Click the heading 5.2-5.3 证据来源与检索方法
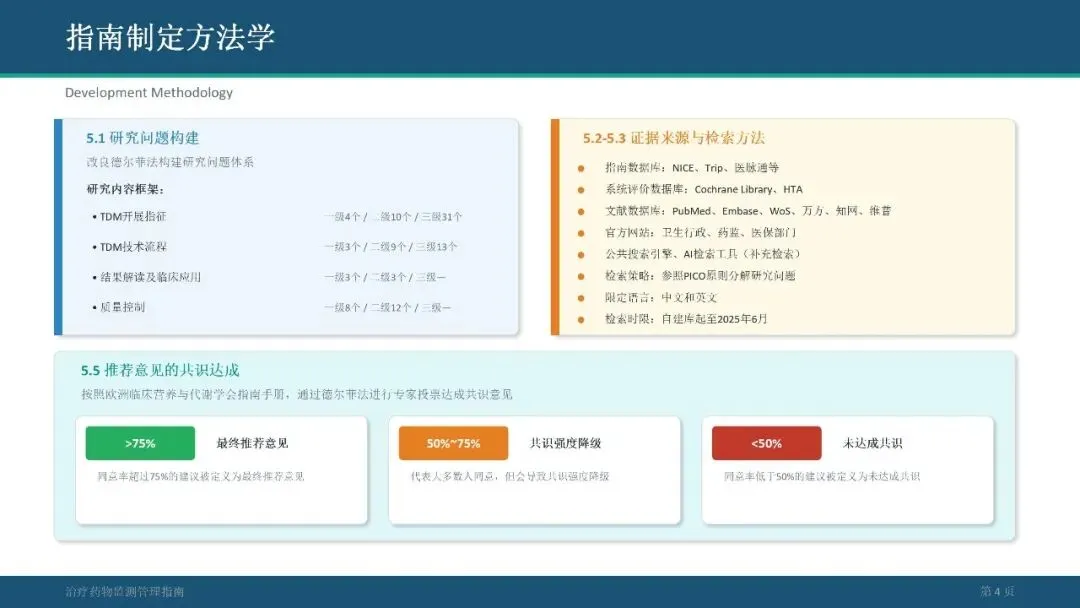1080x608 pixels. click(x=674, y=138)
